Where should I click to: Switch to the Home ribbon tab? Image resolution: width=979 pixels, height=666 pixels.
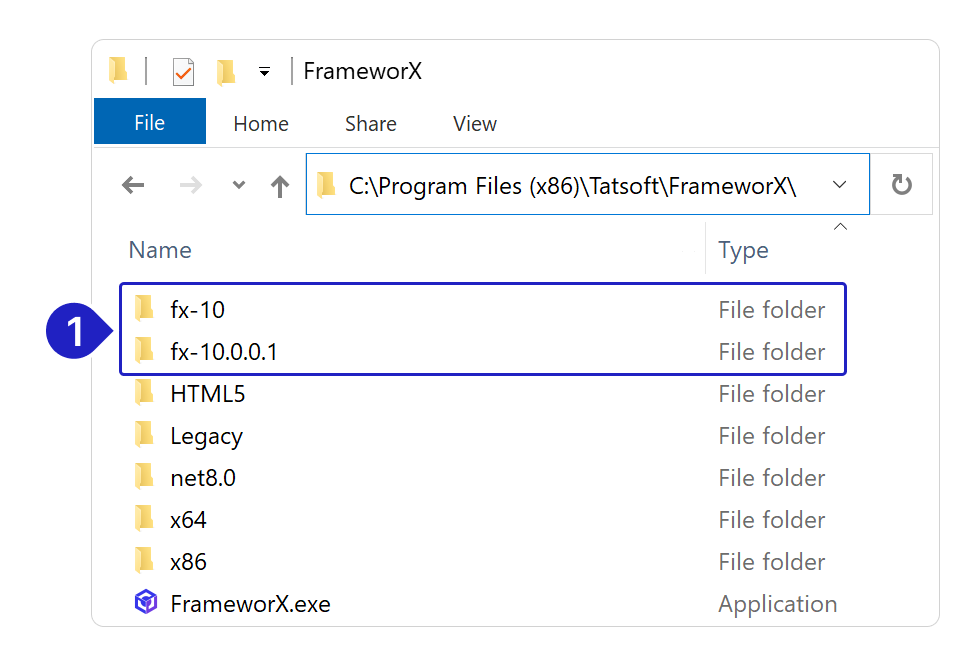pyautogui.click(x=261, y=124)
